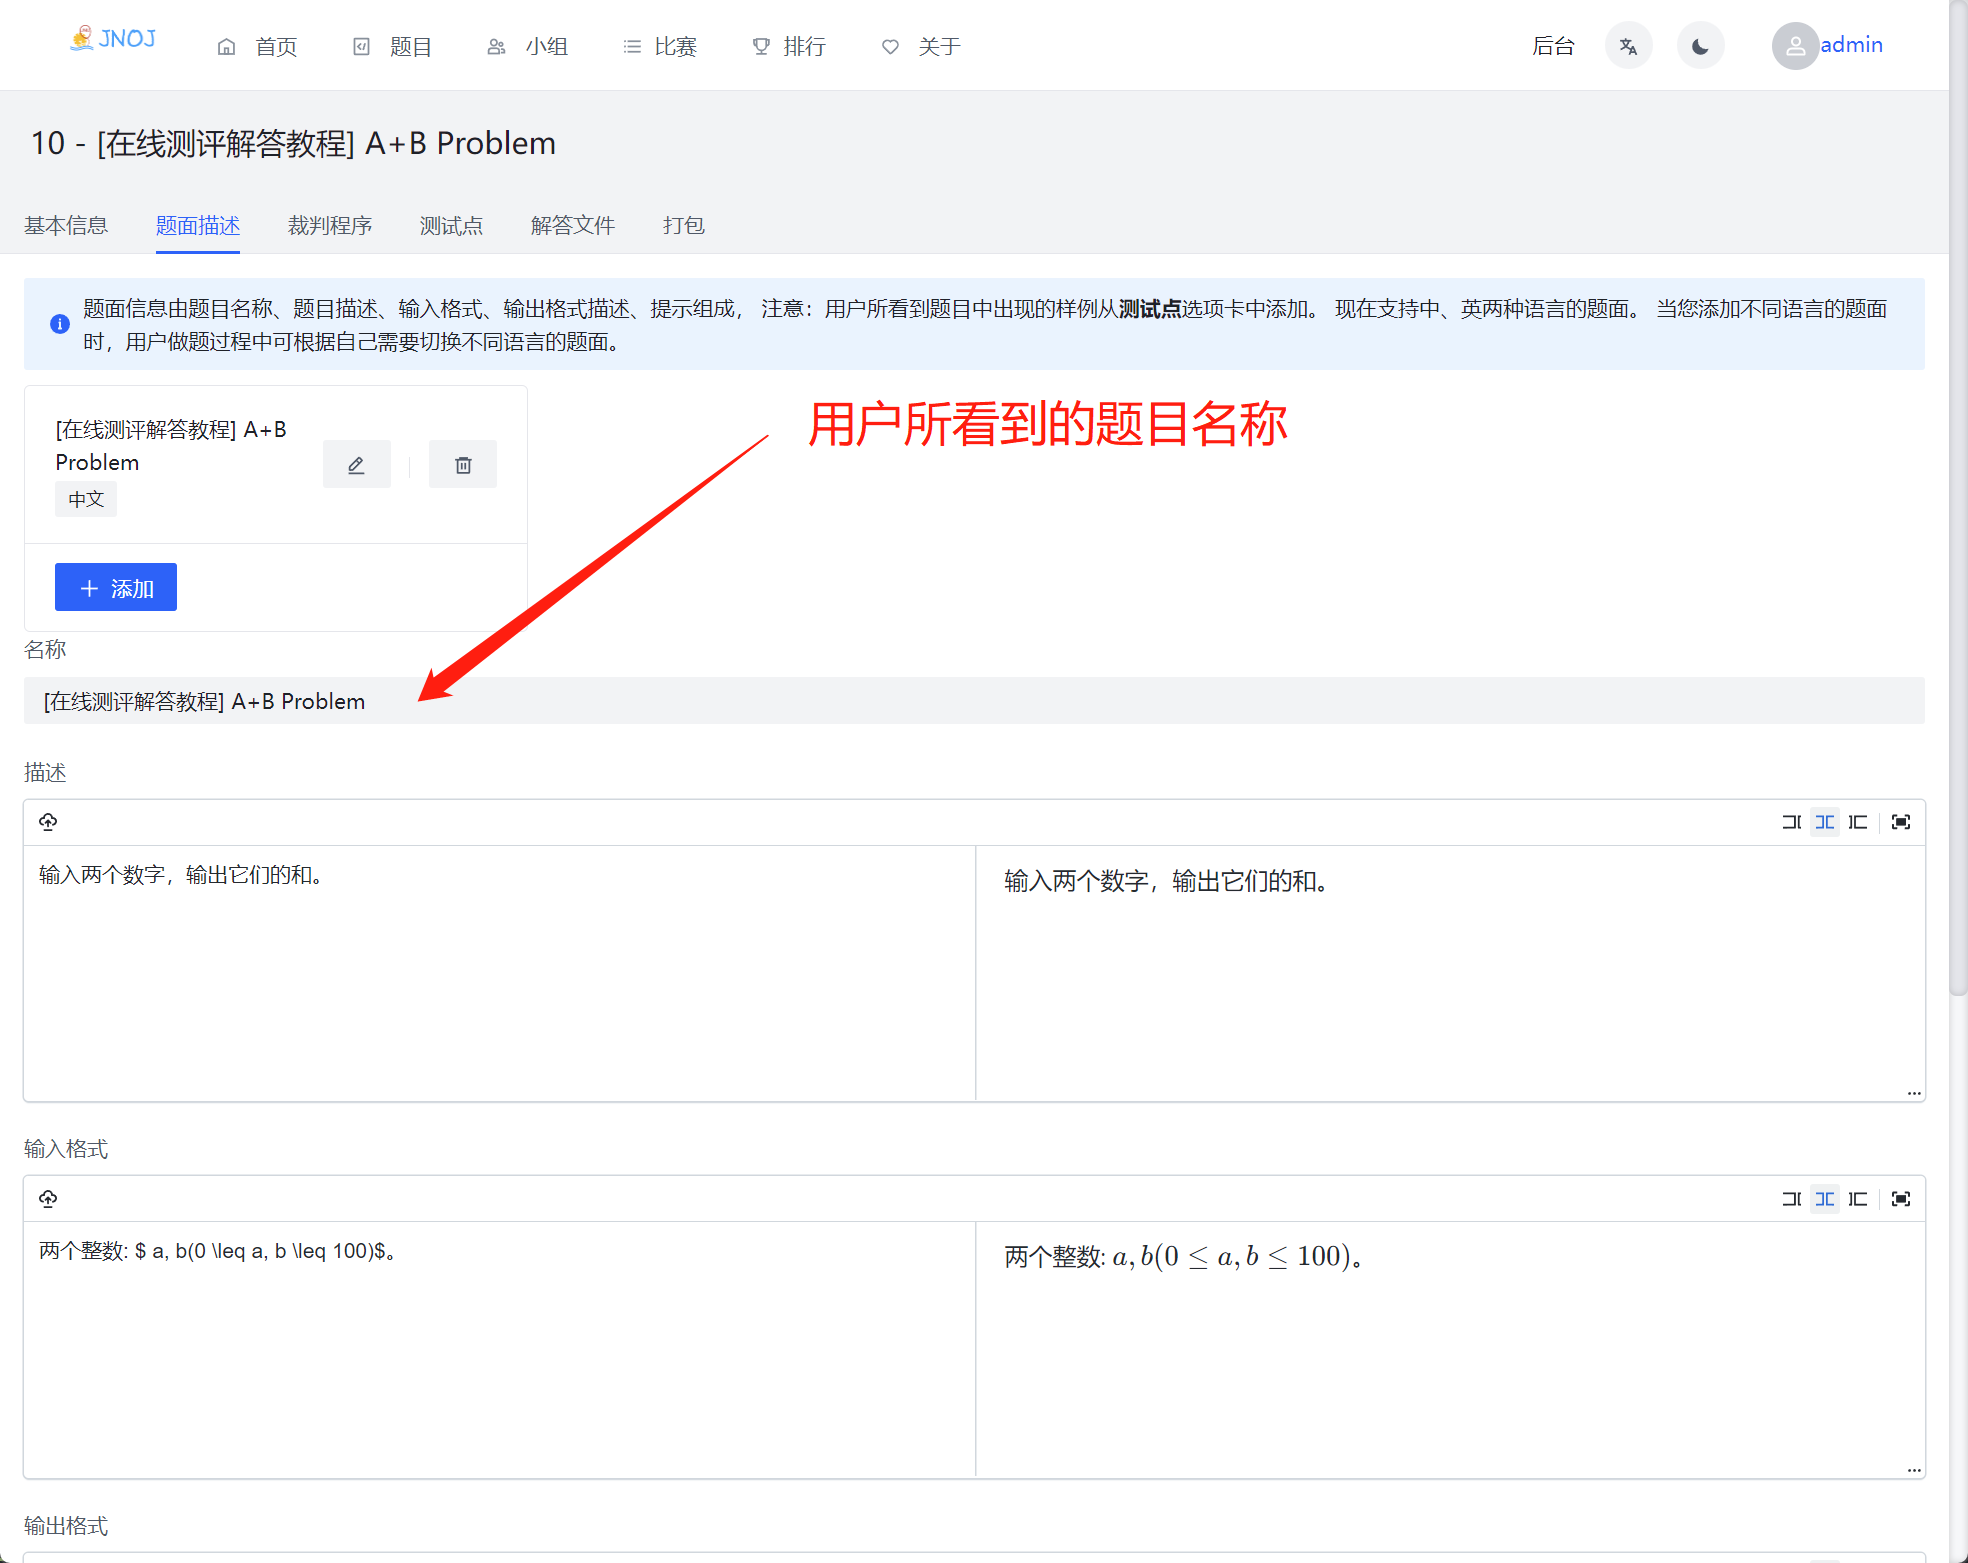
Task: Show editor only in 描述 editor
Action: [1791, 822]
